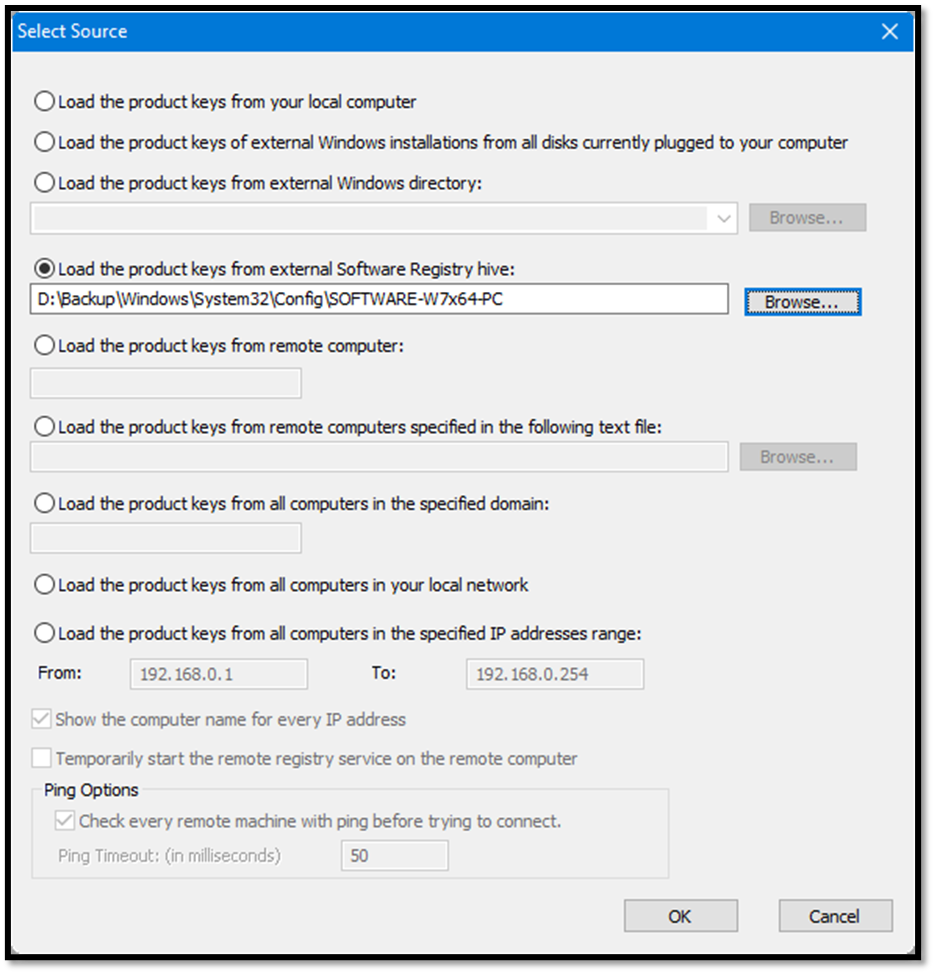Click the From IP address field
This screenshot has width=934, height=973.
click(x=218, y=674)
